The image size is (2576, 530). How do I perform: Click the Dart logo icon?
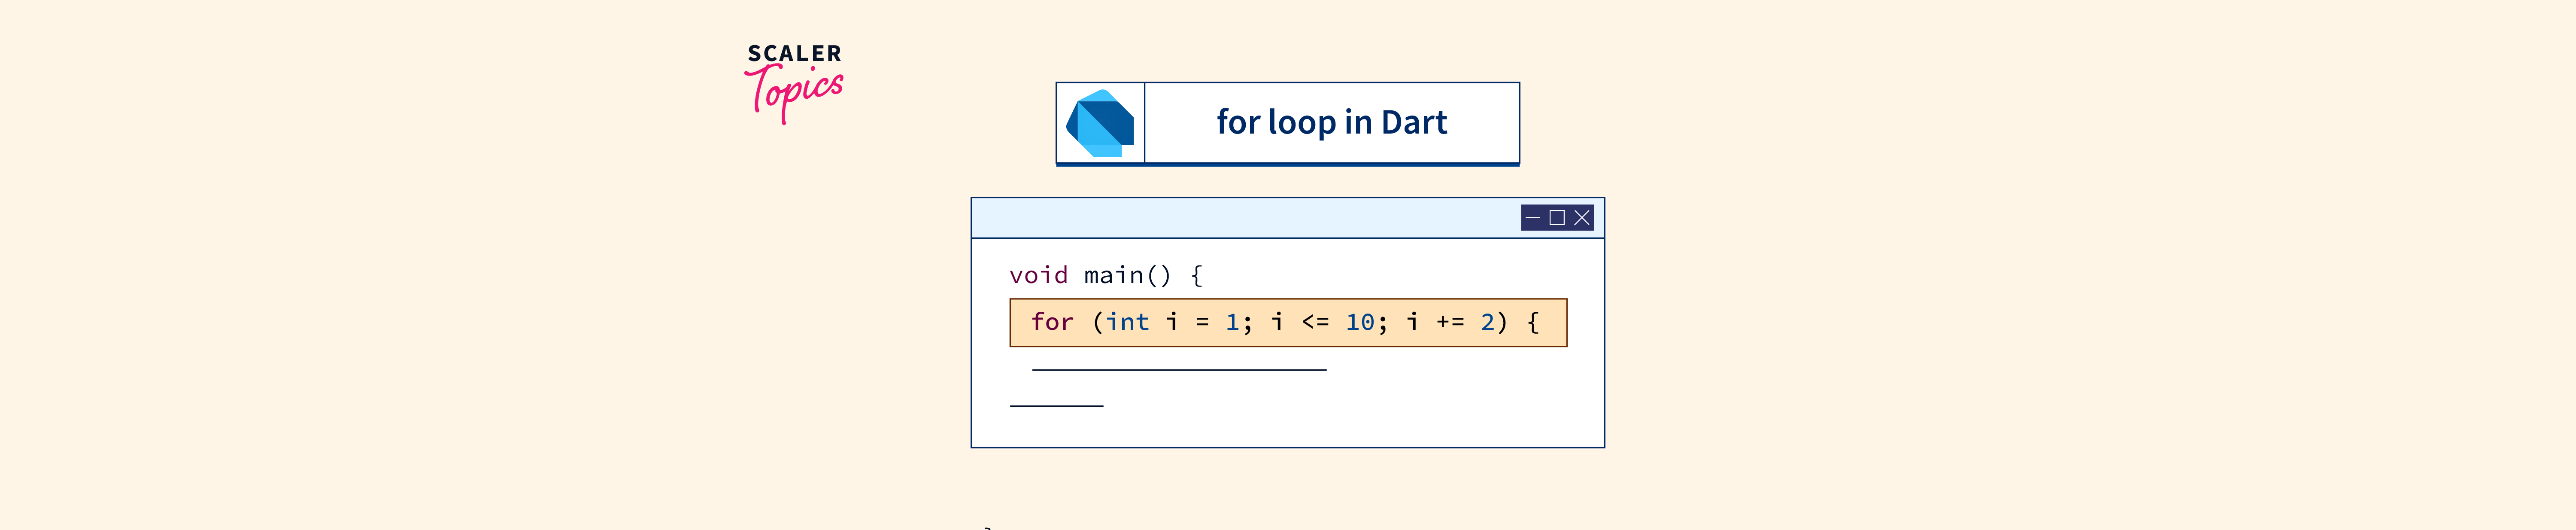(1100, 123)
